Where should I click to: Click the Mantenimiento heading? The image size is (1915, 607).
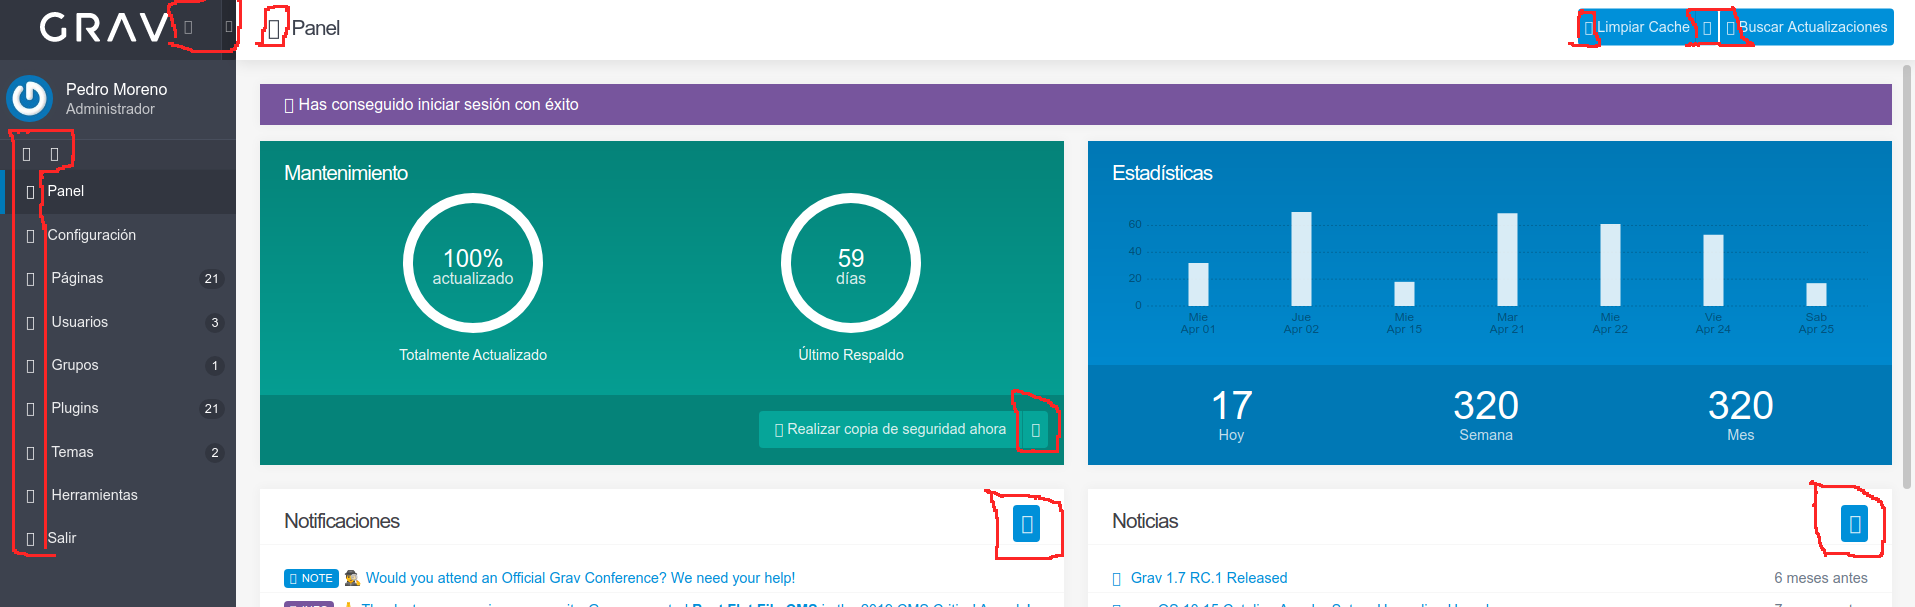tap(346, 173)
